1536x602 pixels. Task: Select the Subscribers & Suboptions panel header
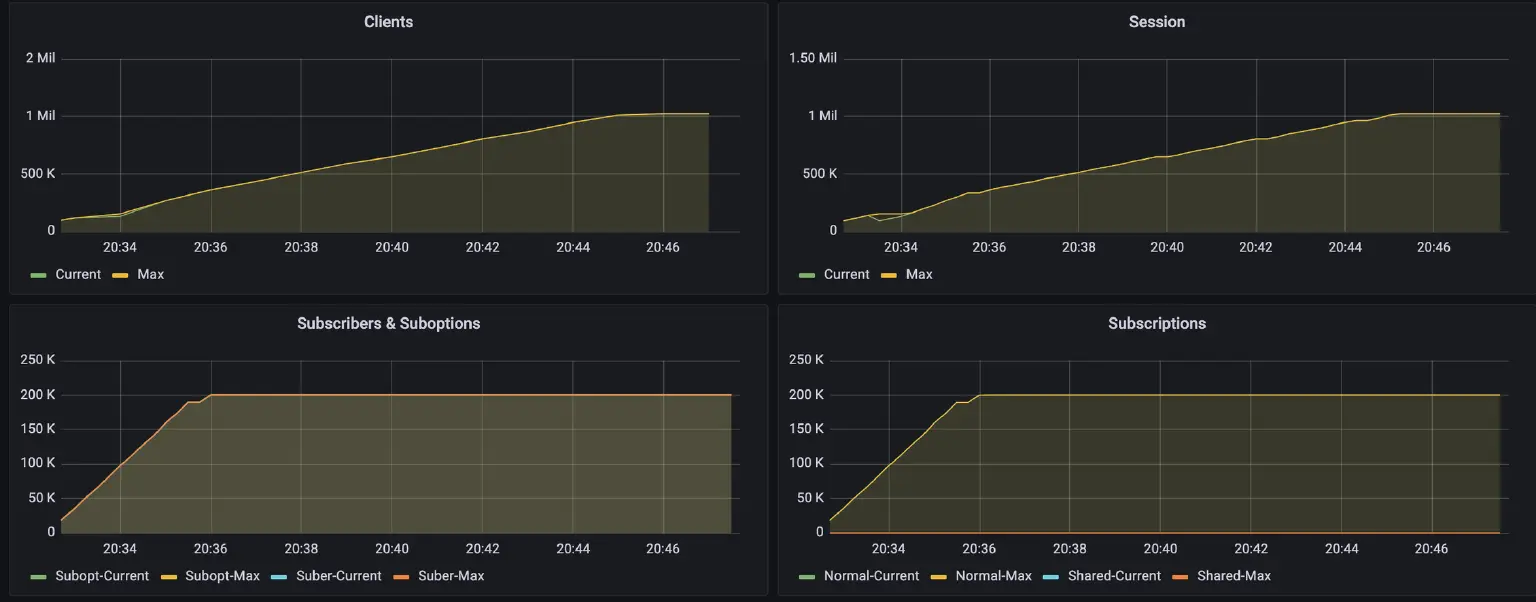(388, 323)
